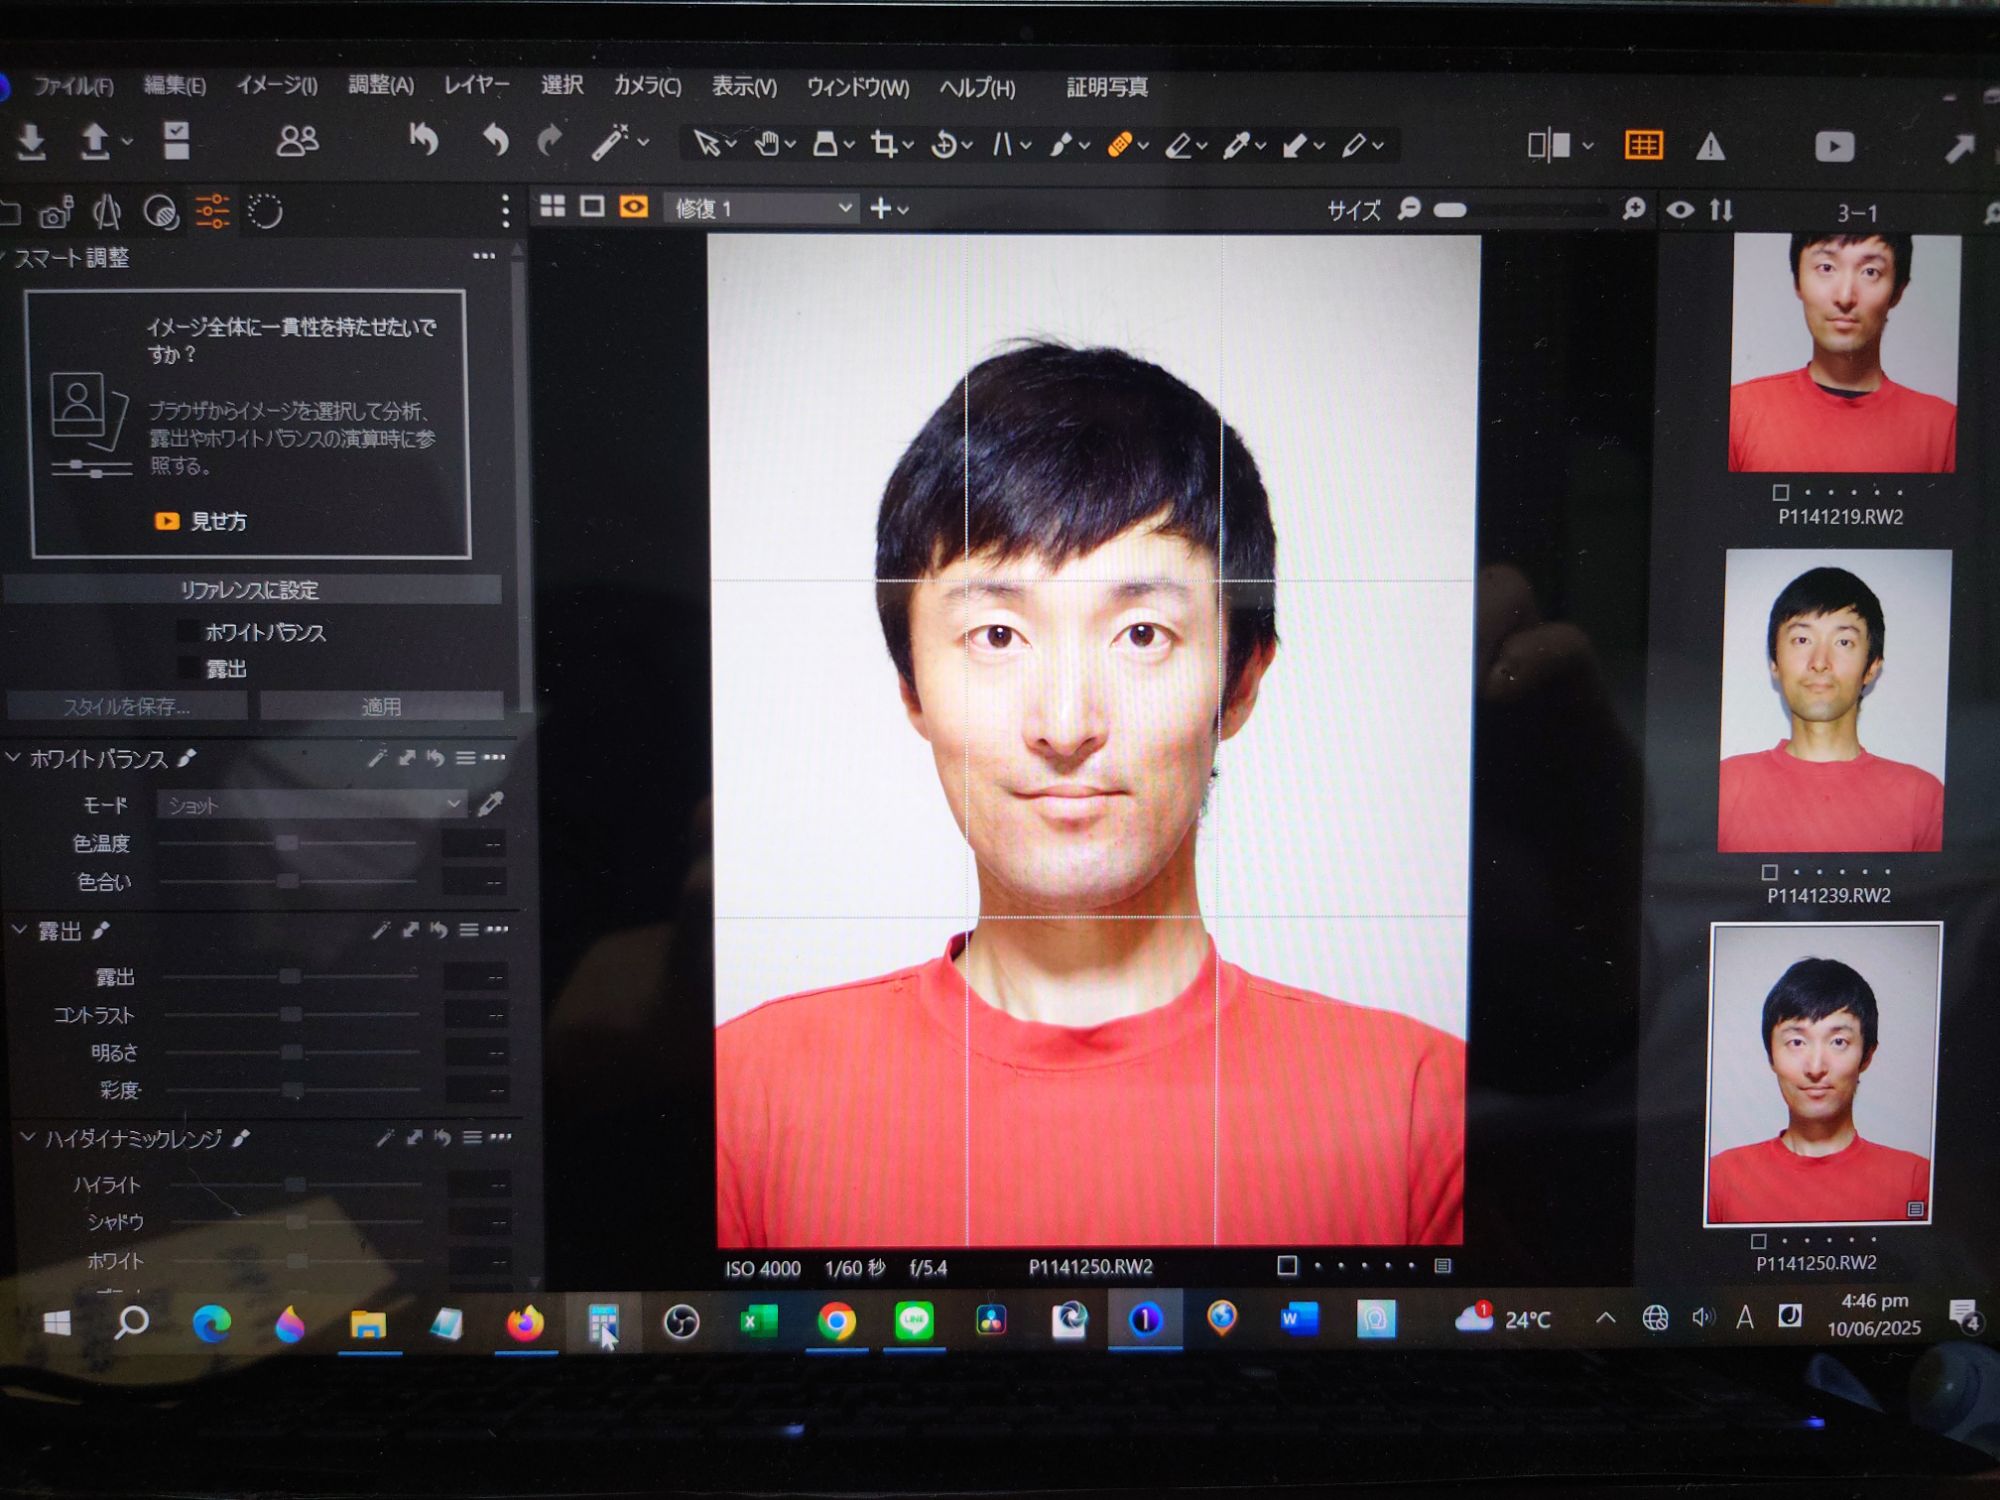Viewport: 2000px width, 1500px height.
Task: Adjust the コントラスト slider
Action: pyautogui.click(x=291, y=1014)
